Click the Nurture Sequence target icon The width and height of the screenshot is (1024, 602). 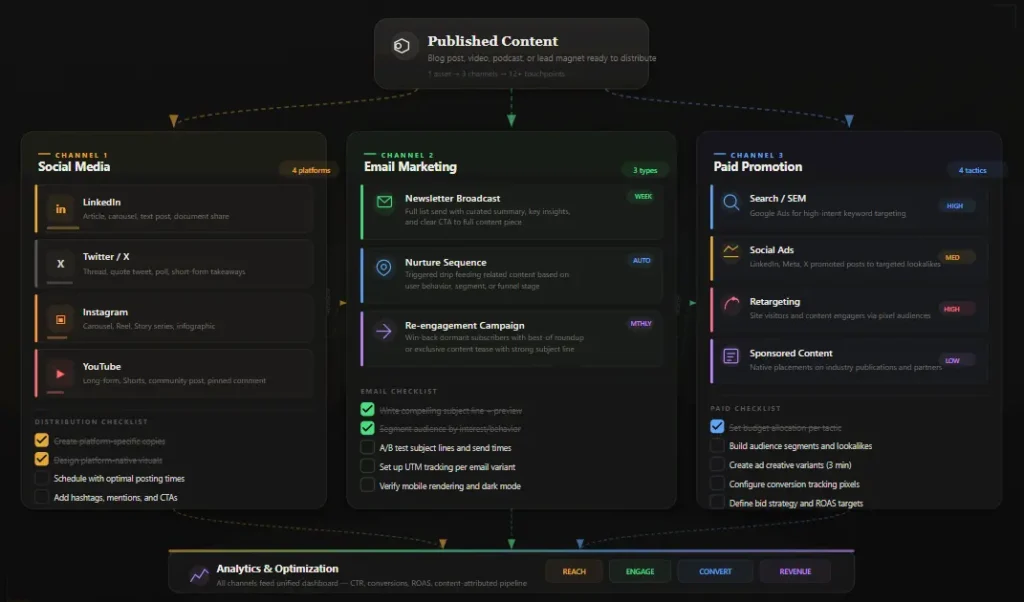point(383,268)
